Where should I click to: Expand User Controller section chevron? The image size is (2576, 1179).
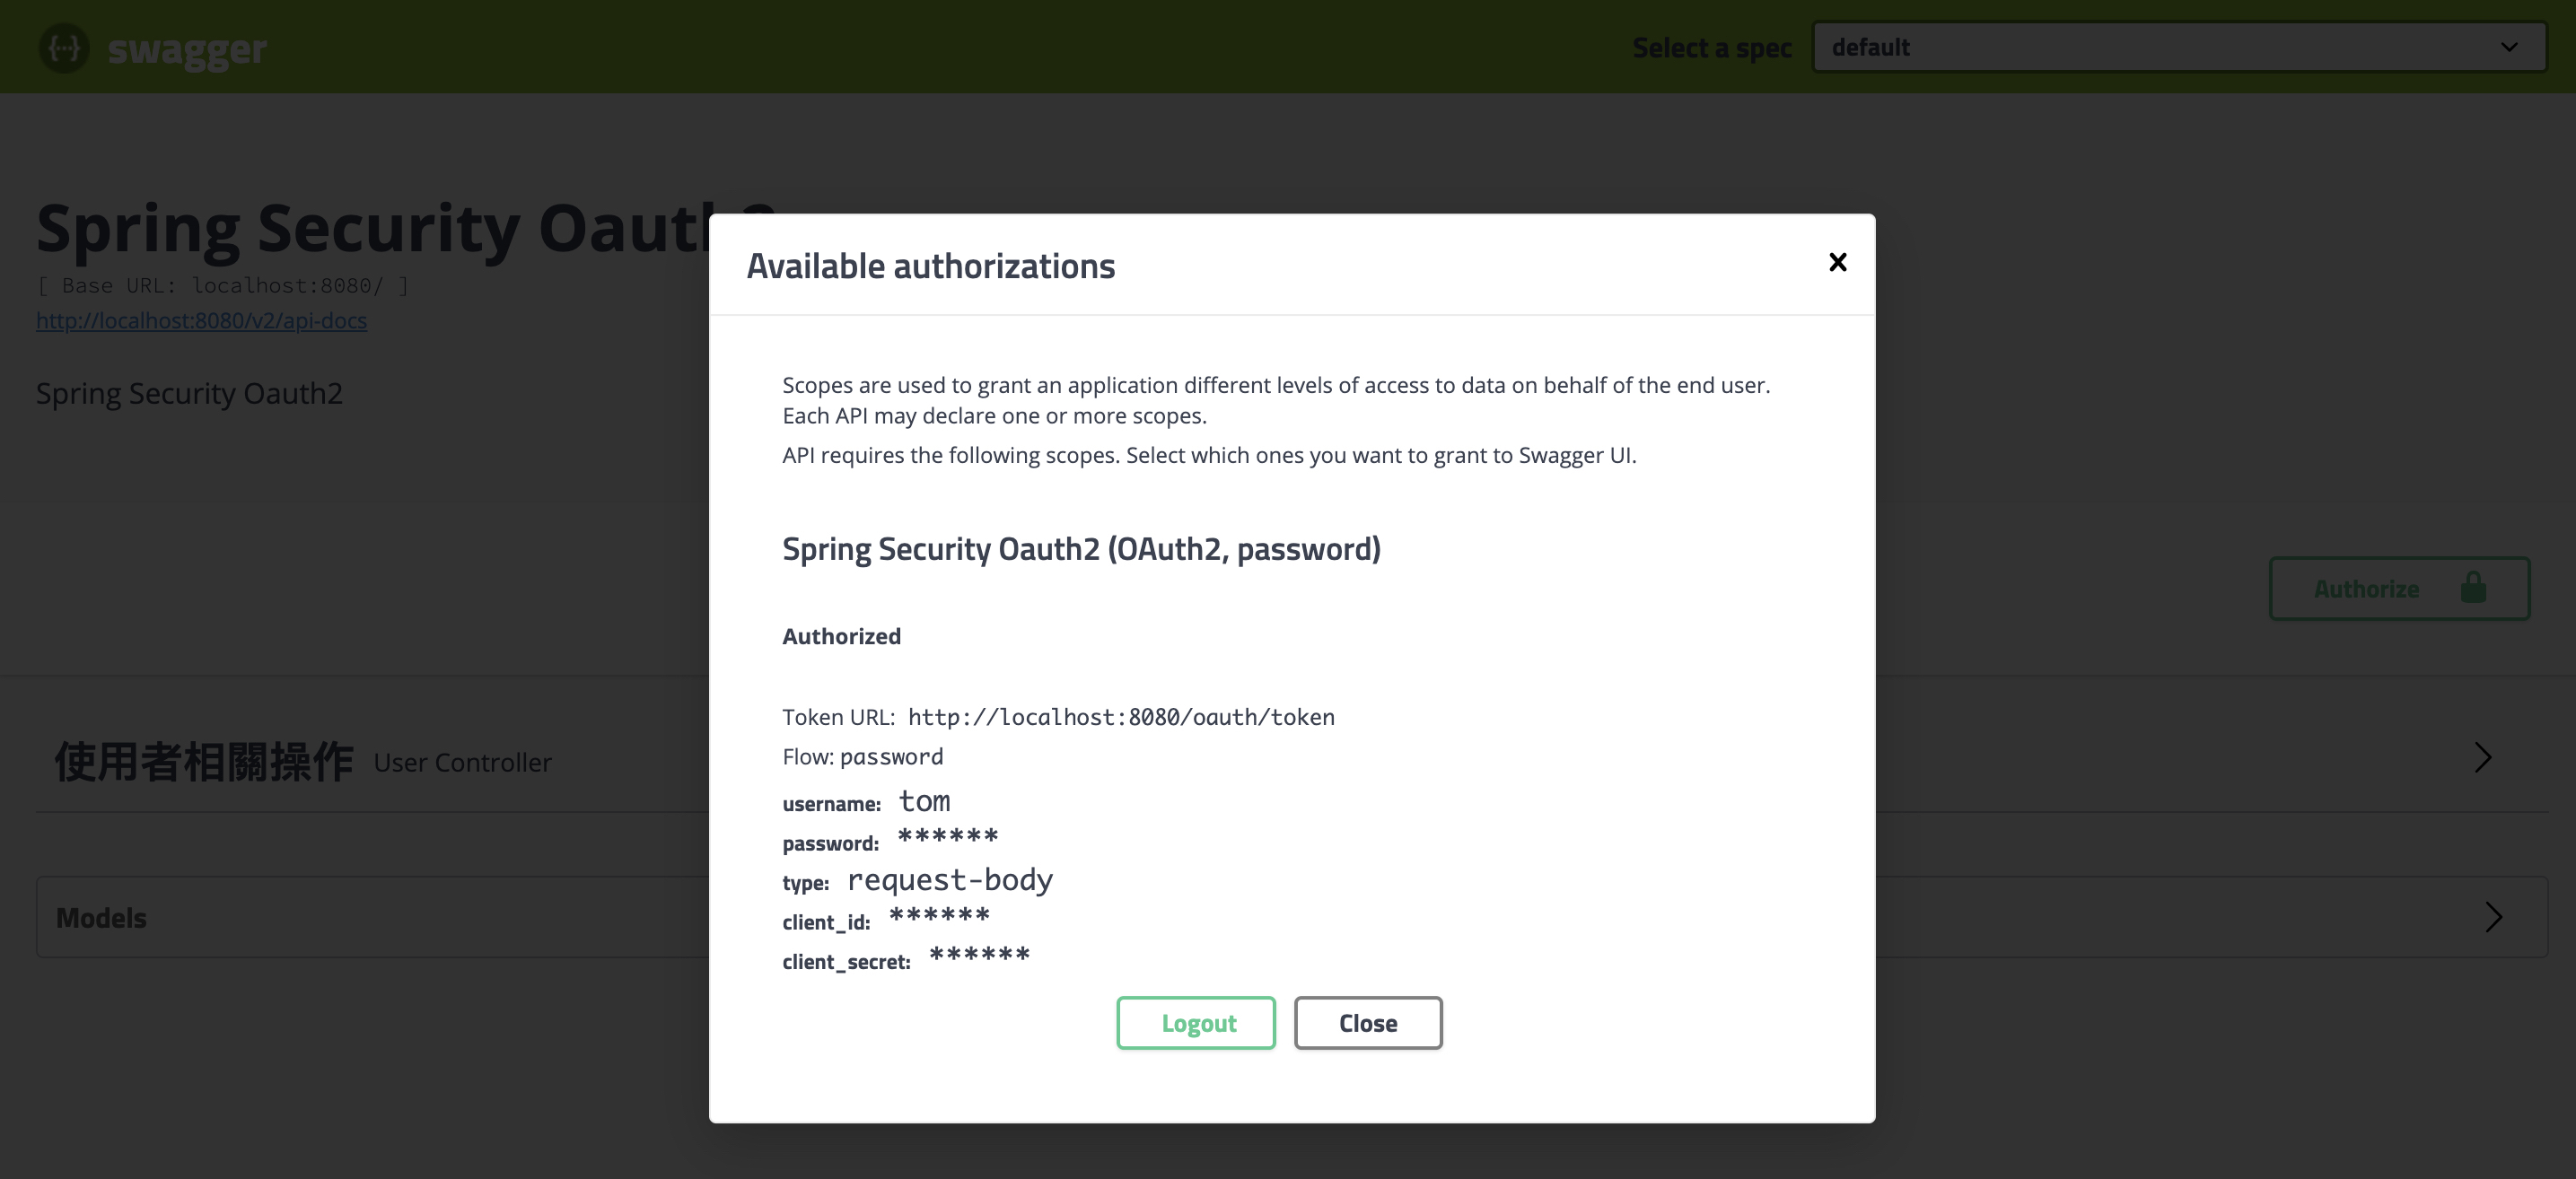click(x=2483, y=758)
